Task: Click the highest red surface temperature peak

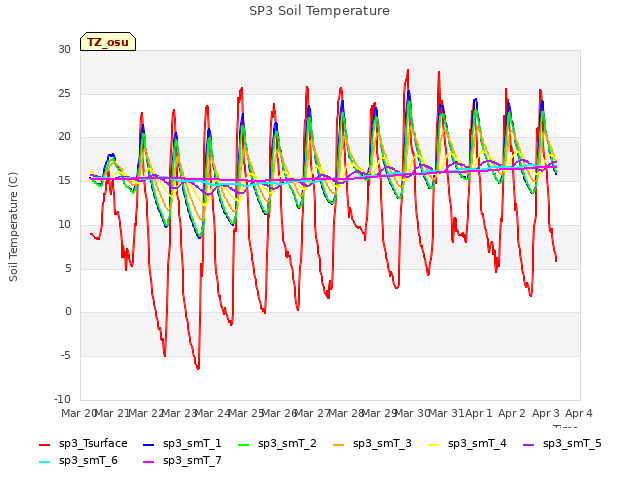Action: tap(408, 70)
